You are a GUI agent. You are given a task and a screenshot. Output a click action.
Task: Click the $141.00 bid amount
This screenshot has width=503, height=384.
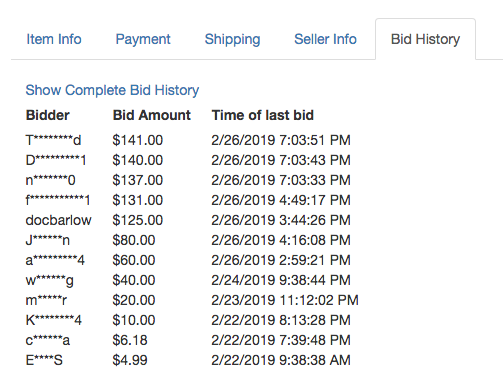tap(138, 140)
